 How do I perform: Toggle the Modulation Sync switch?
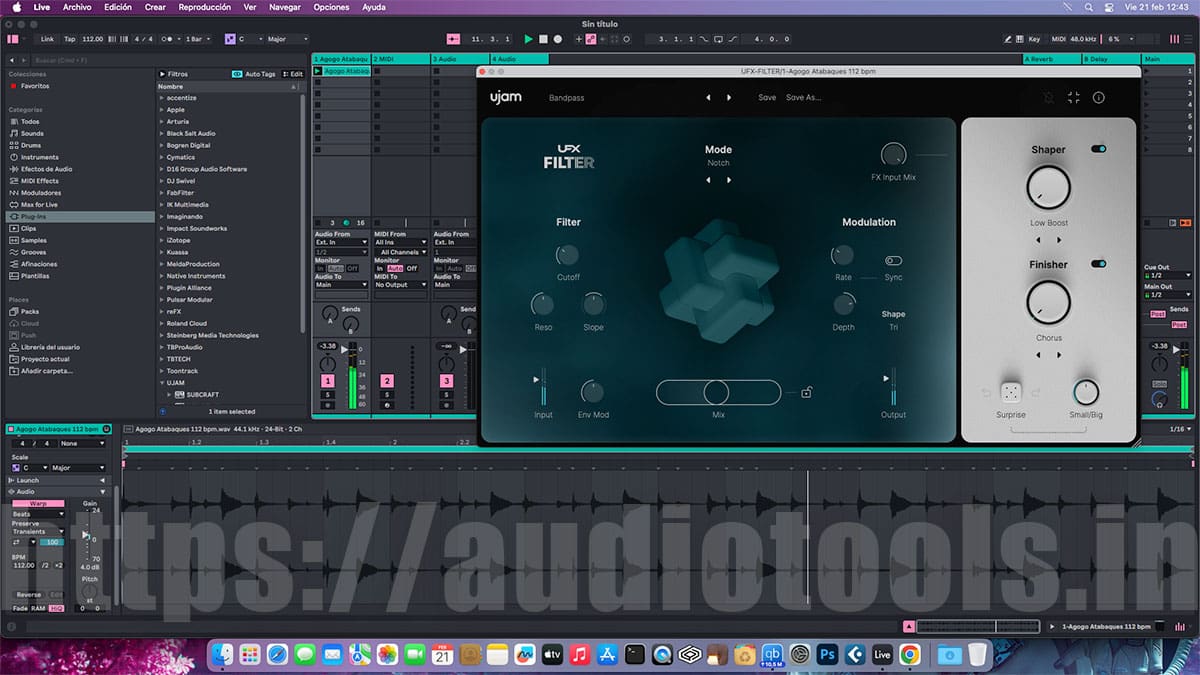(x=893, y=261)
